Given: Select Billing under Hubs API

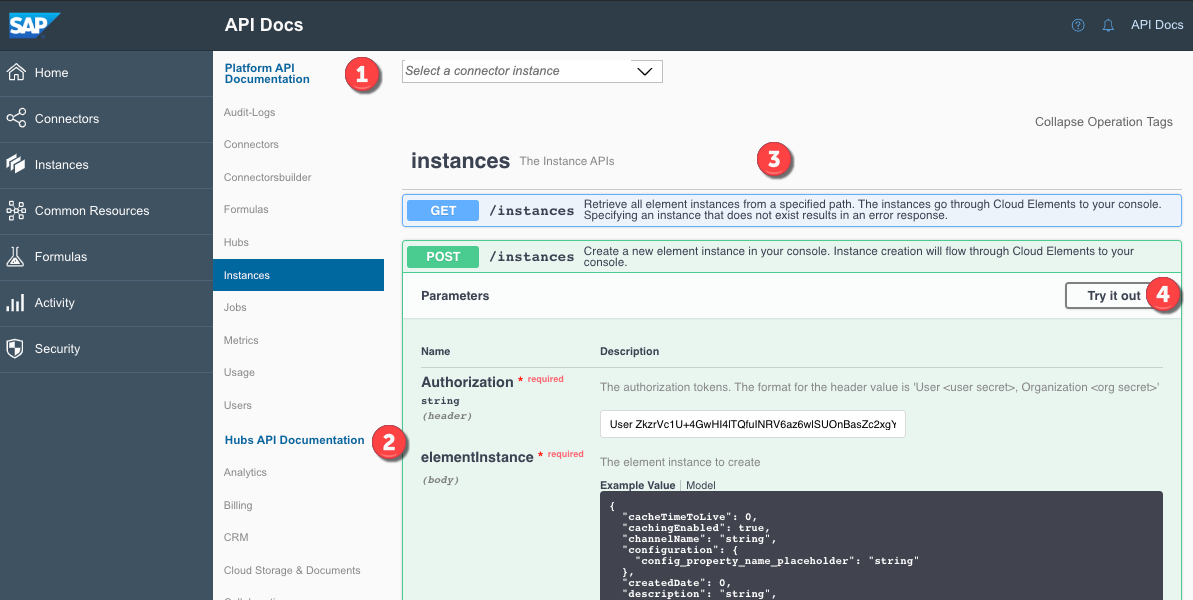Looking at the screenshot, I should (238, 505).
